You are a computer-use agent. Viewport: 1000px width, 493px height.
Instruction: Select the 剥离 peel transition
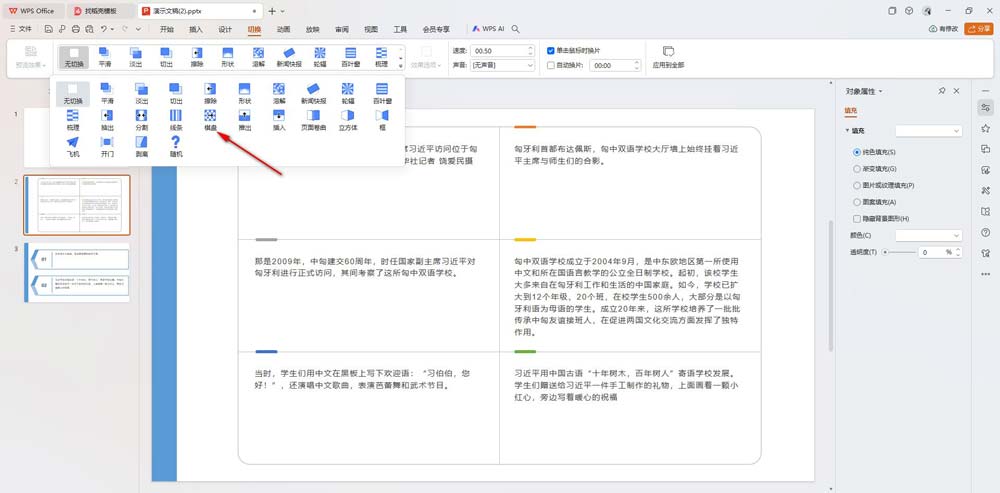point(142,146)
